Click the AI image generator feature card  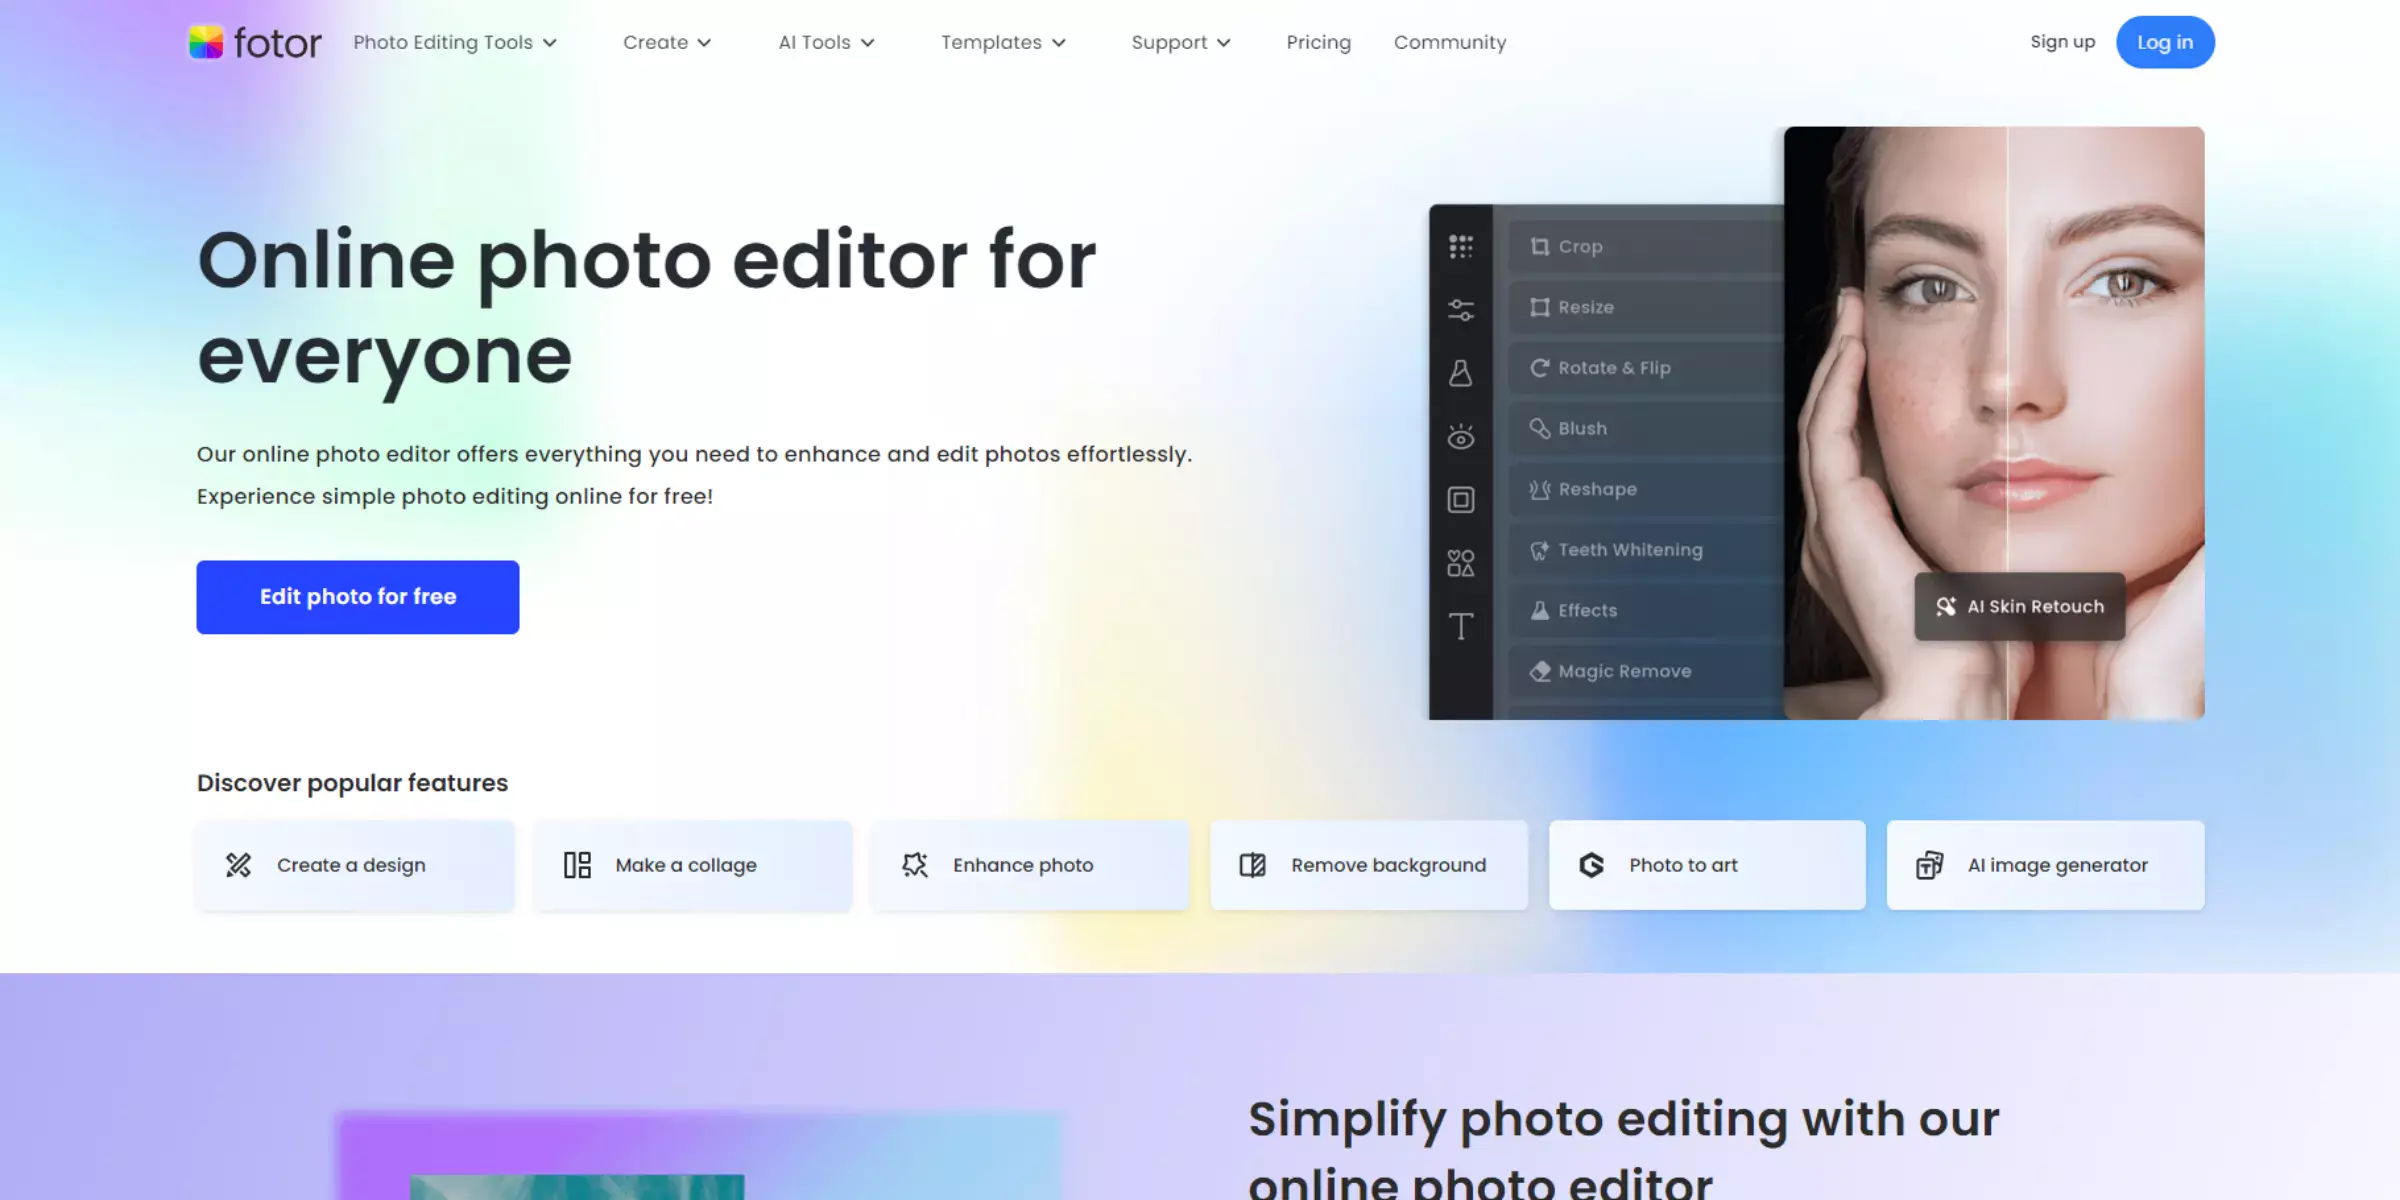tap(2045, 865)
